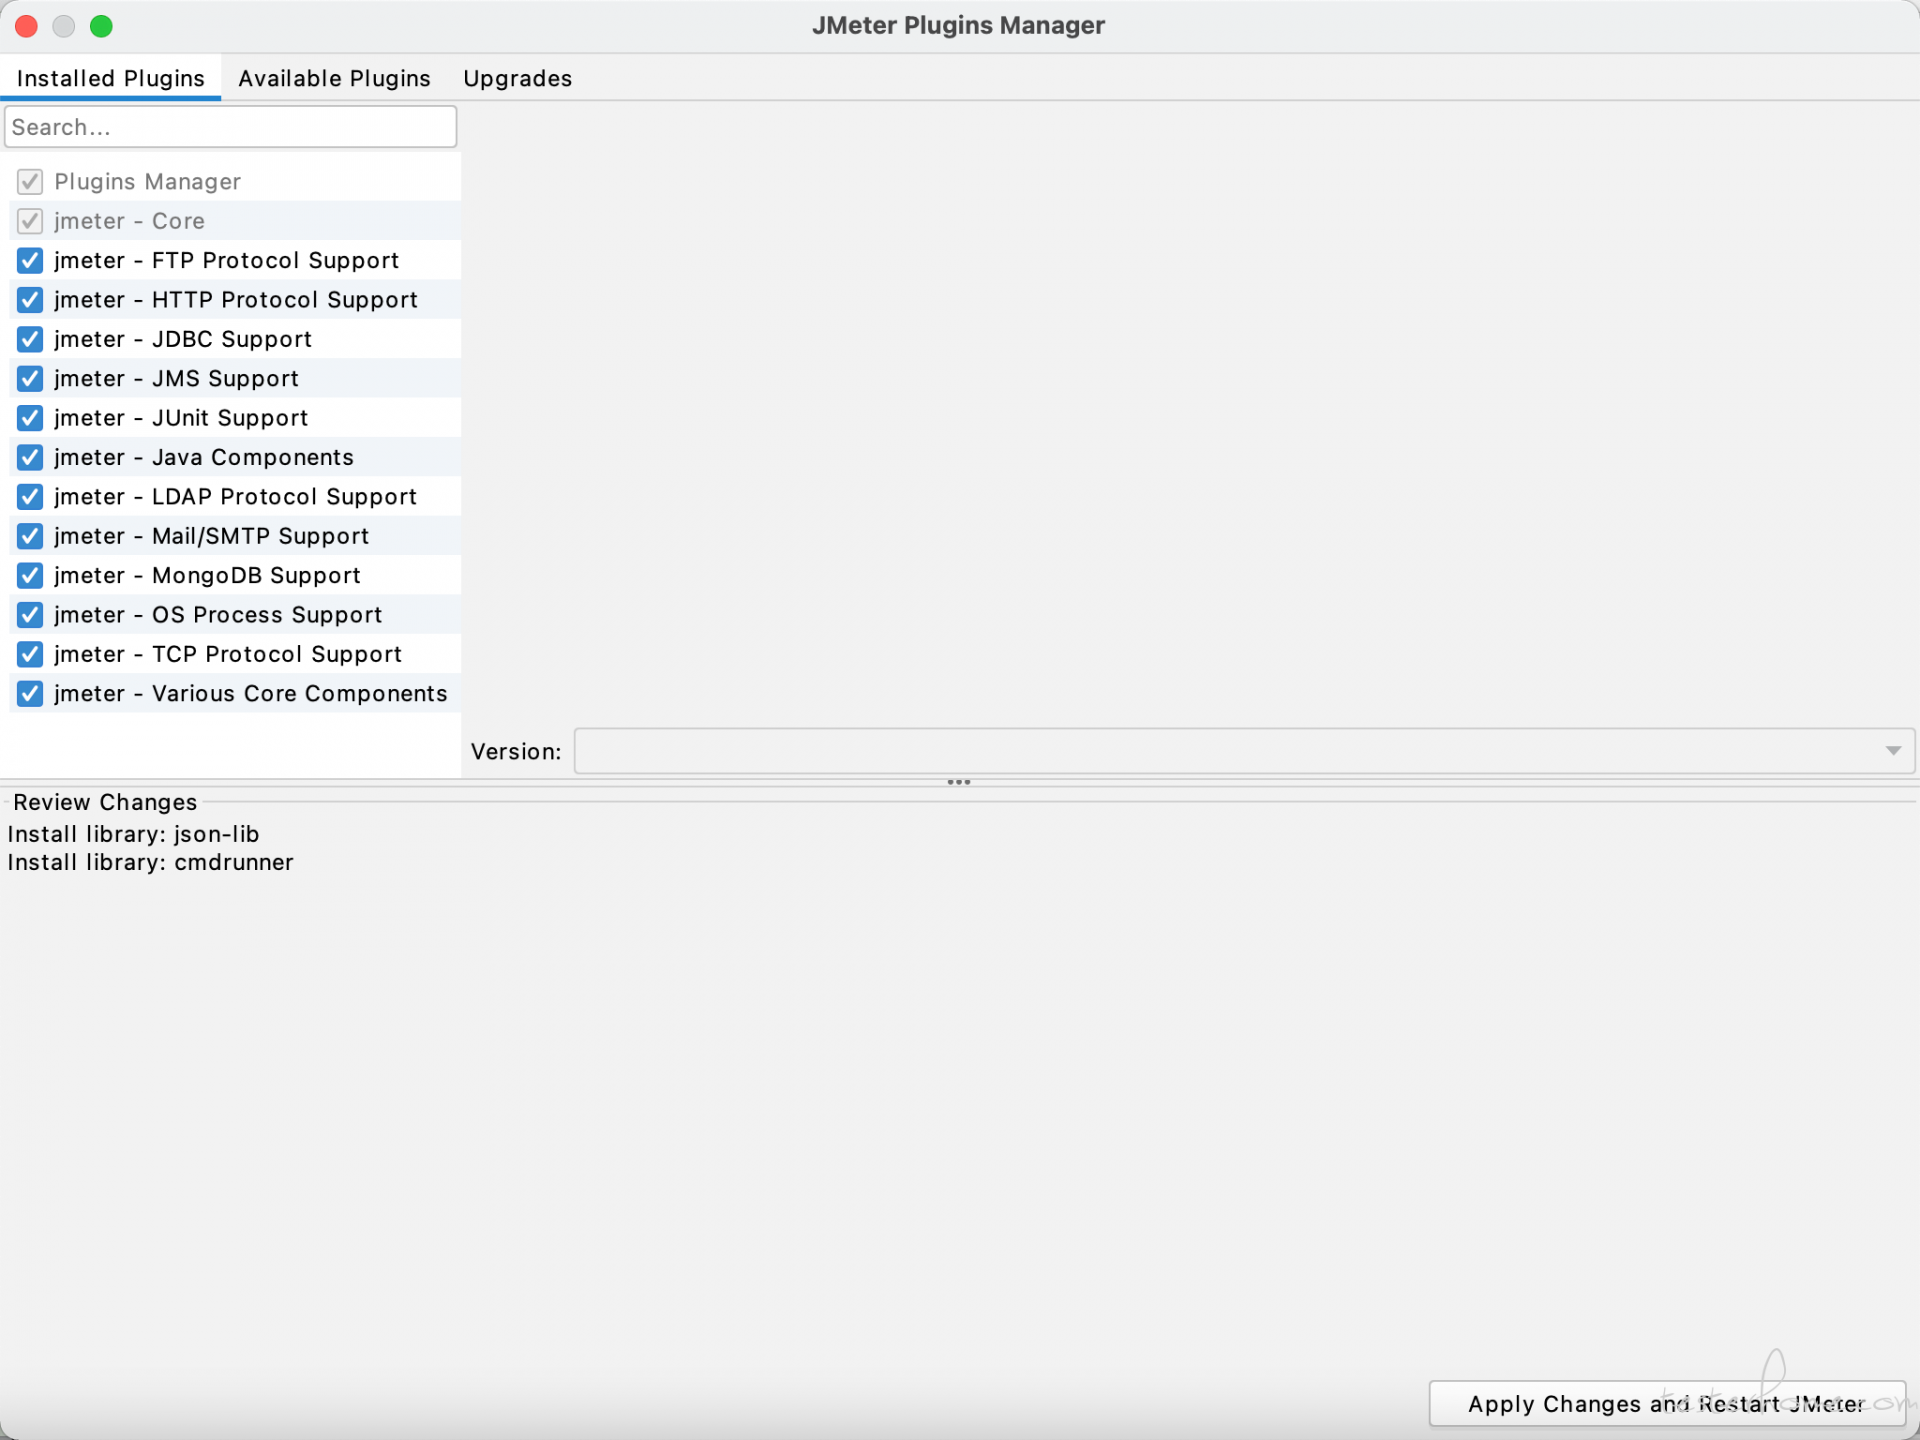
Task: Uncheck jmeter - HTTP Protocol Support checkbox
Action: point(30,300)
